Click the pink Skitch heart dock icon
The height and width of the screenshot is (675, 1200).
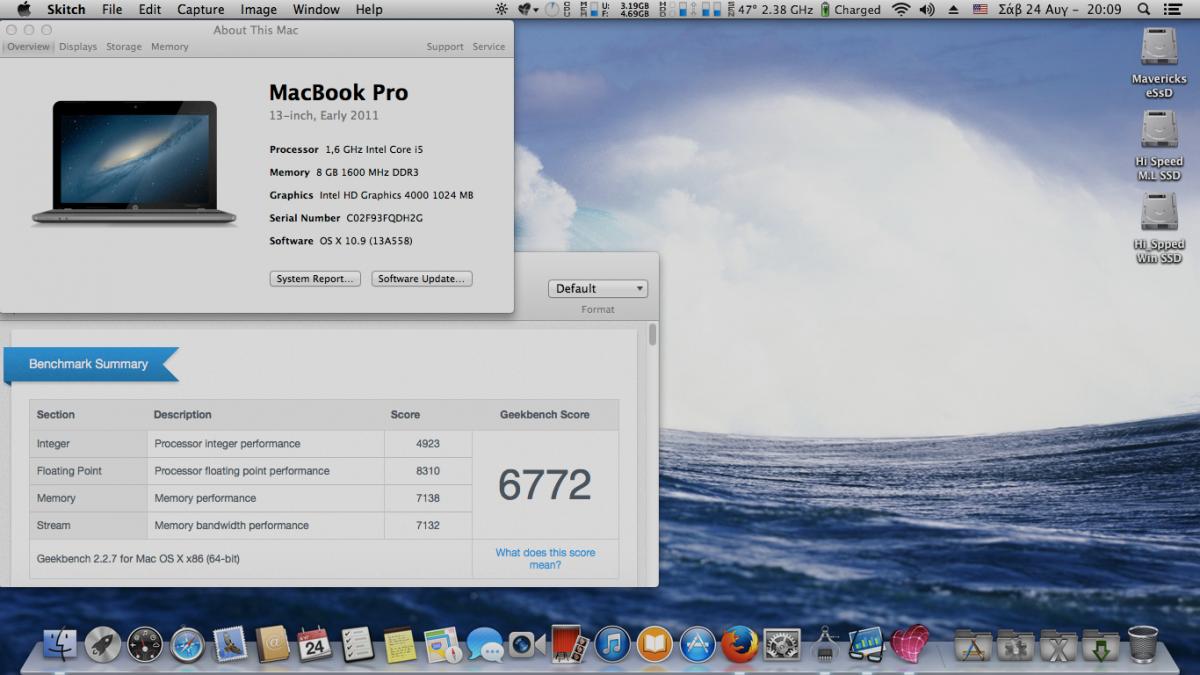(x=909, y=645)
